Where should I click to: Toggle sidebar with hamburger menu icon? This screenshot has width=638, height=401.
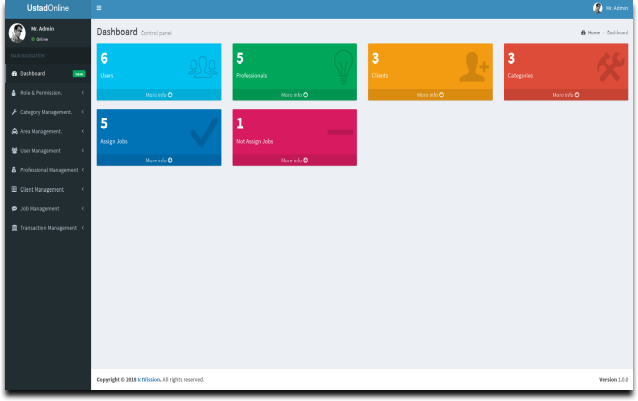[99, 8]
